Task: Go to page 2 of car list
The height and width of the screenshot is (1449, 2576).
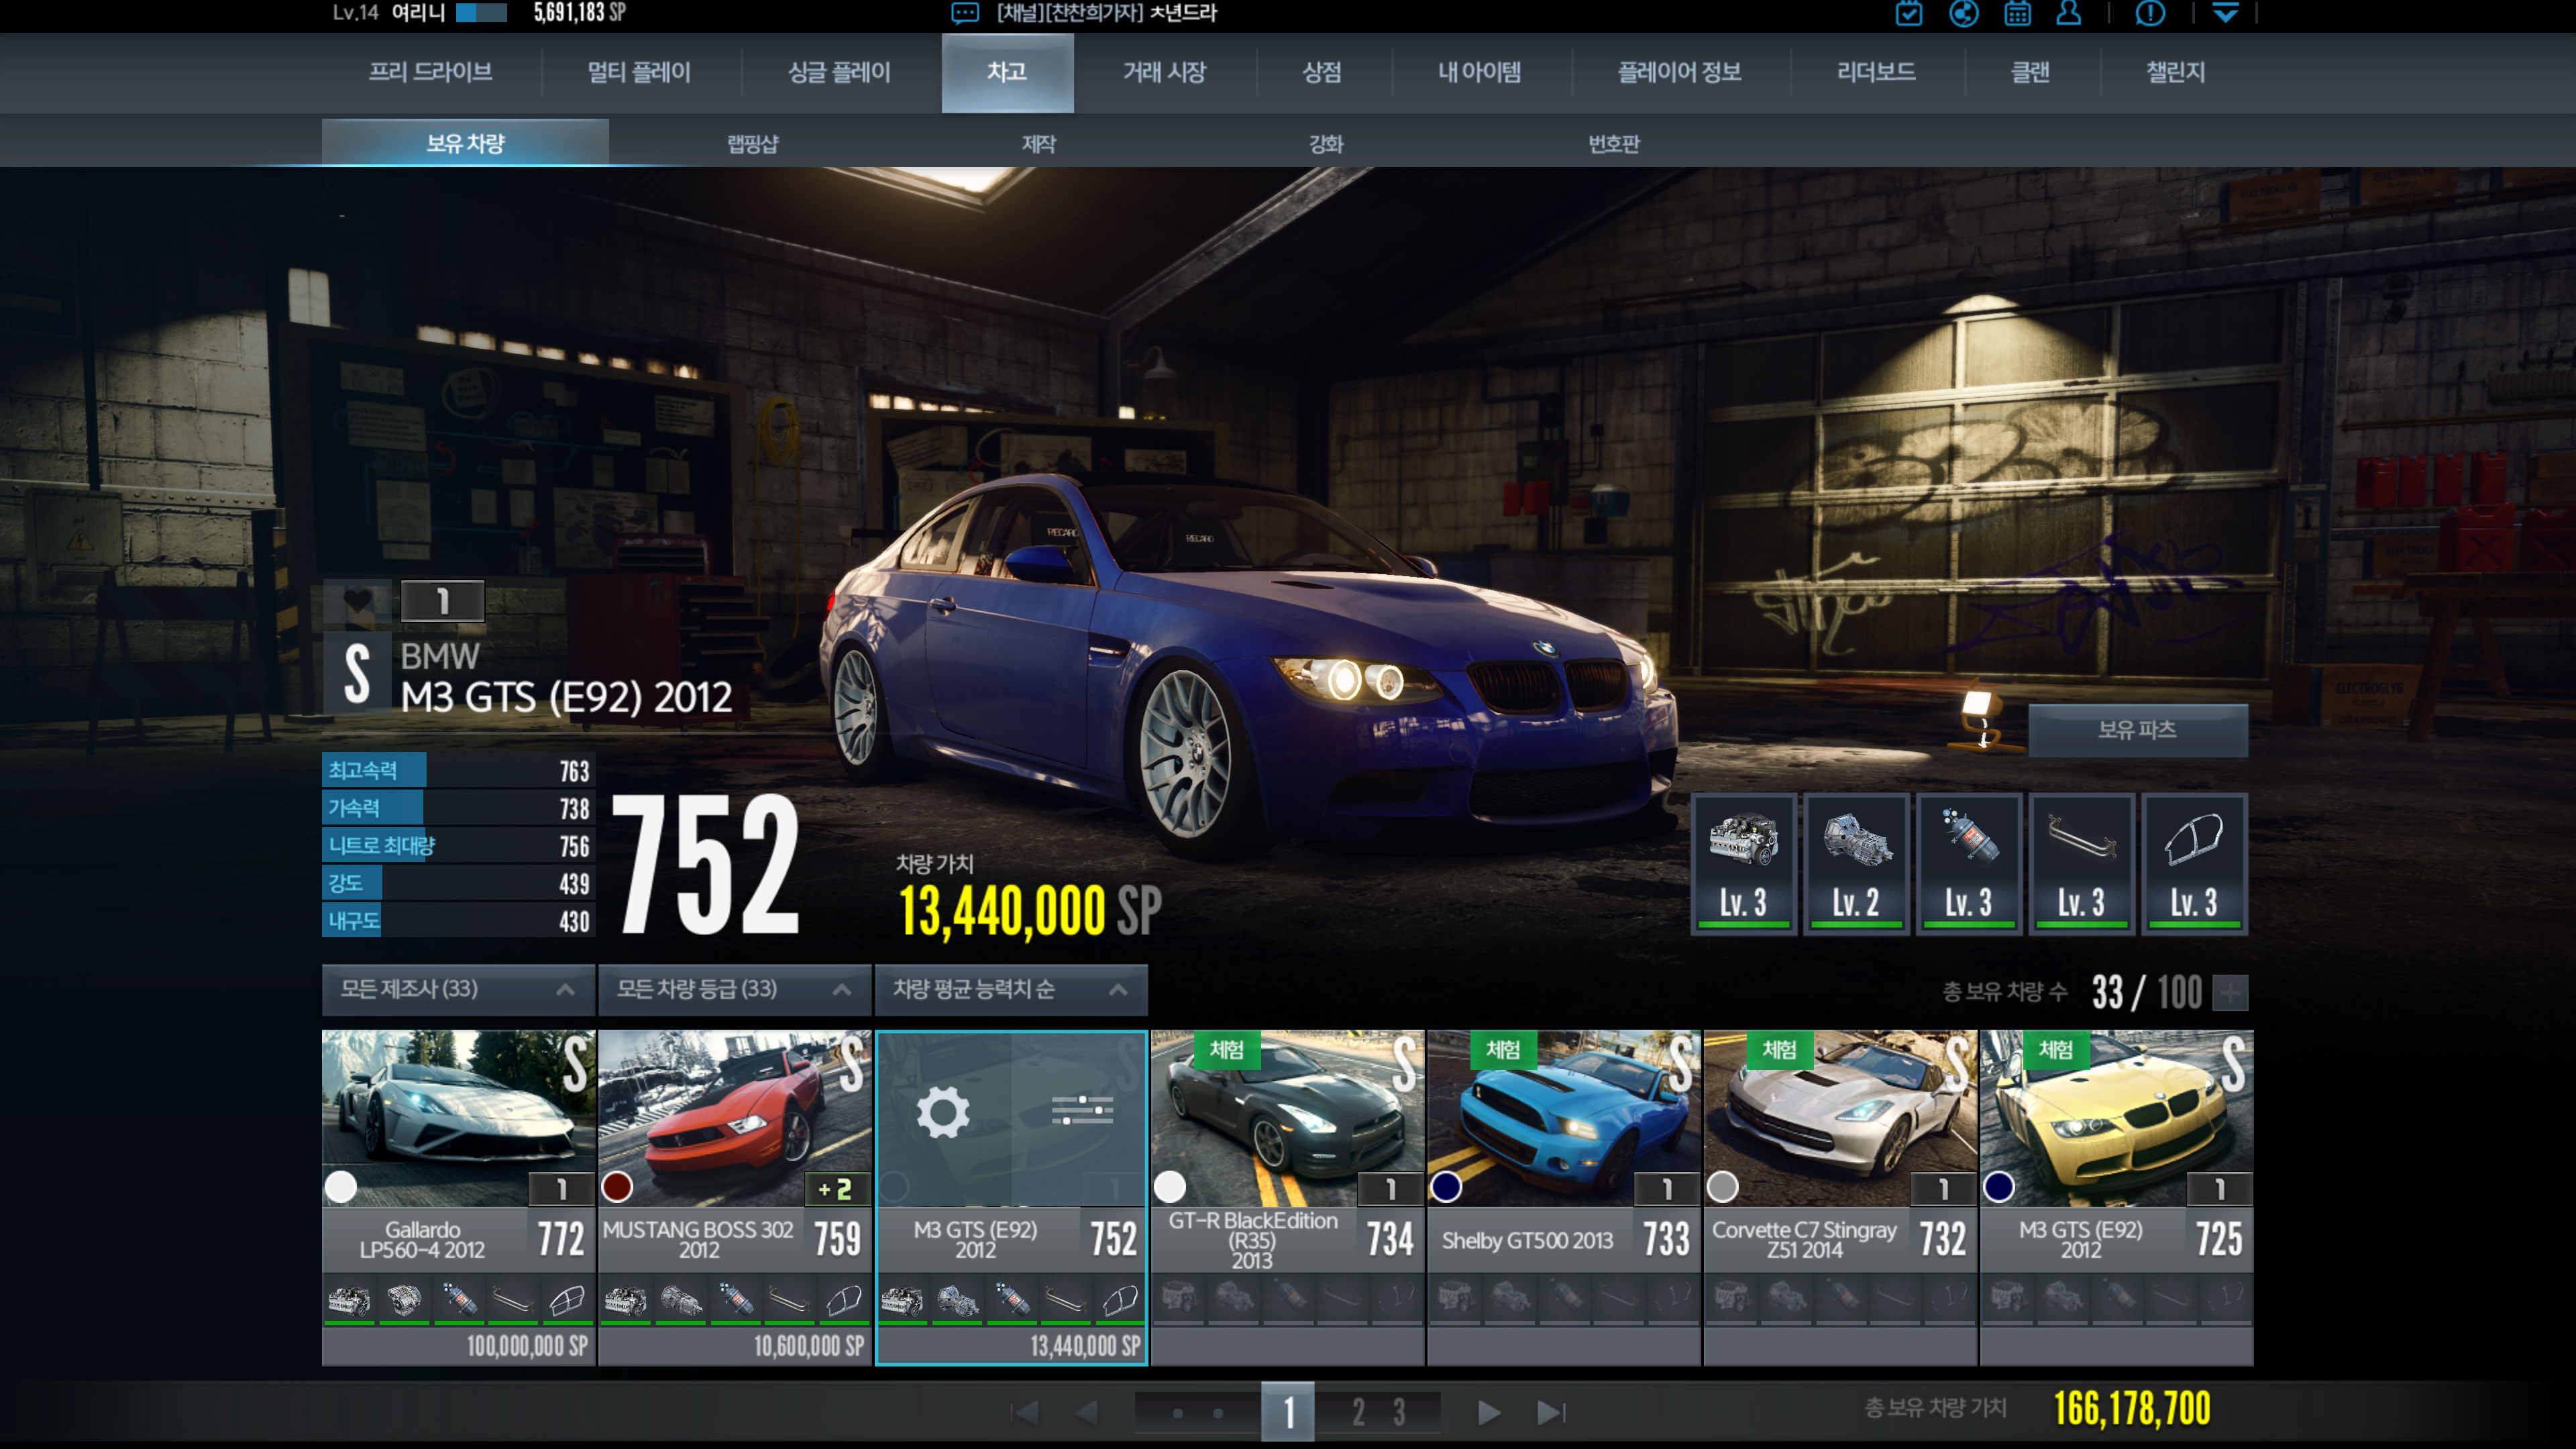Action: click(x=1358, y=1412)
